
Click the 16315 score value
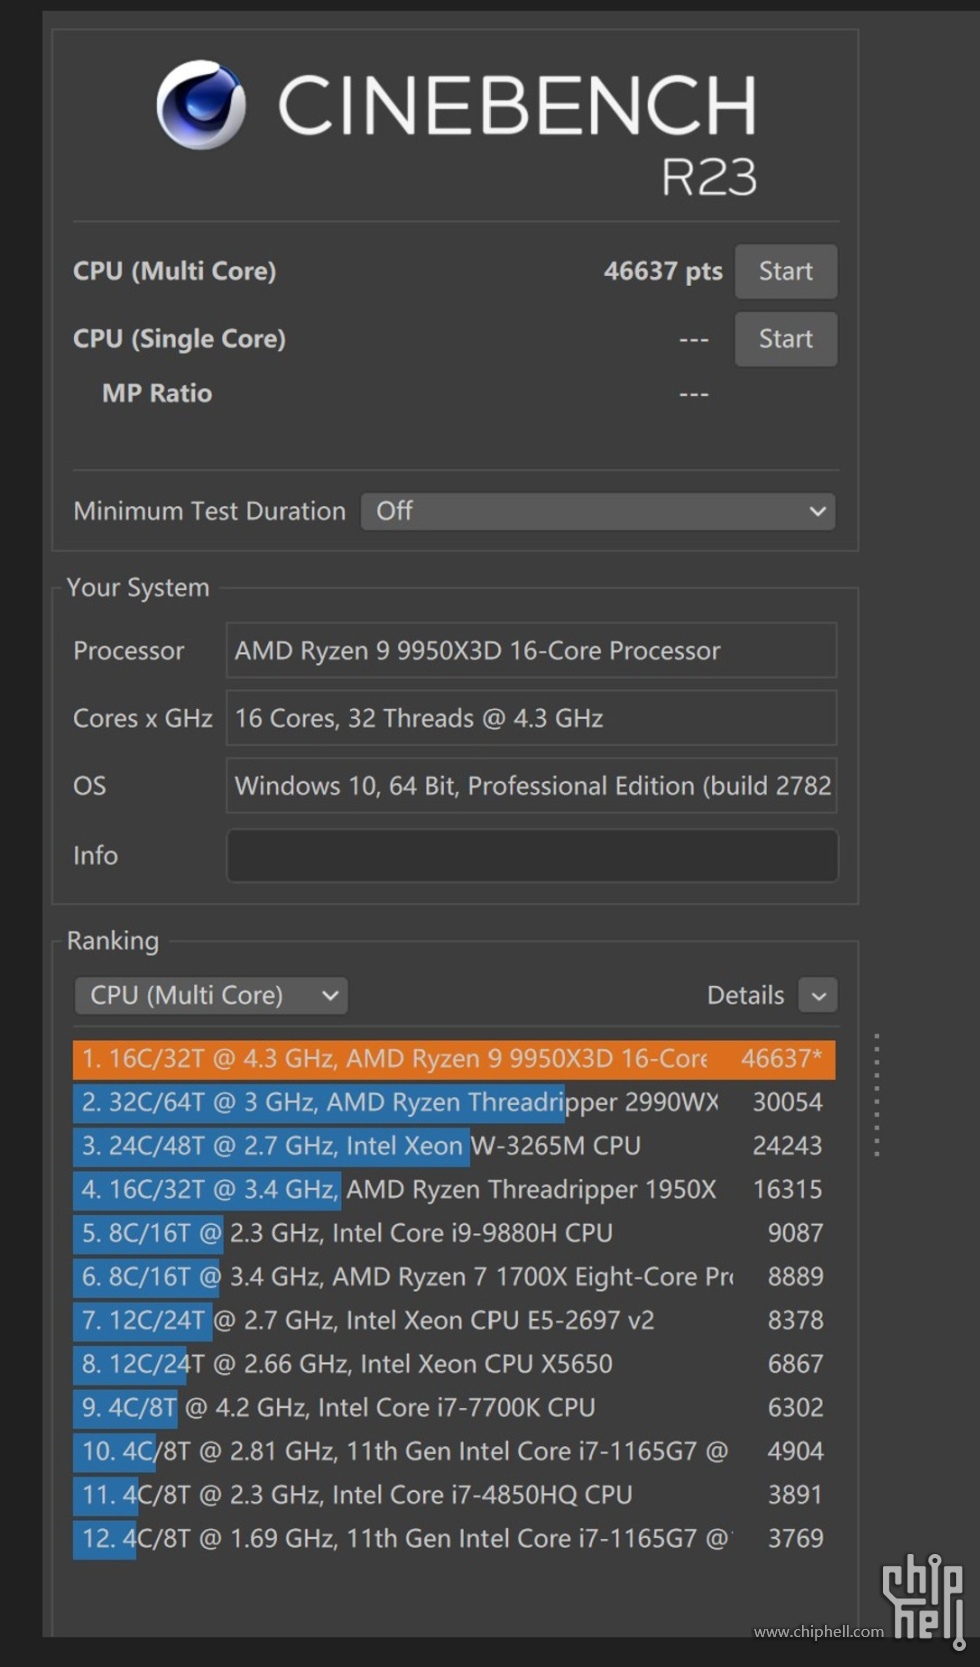point(788,1189)
